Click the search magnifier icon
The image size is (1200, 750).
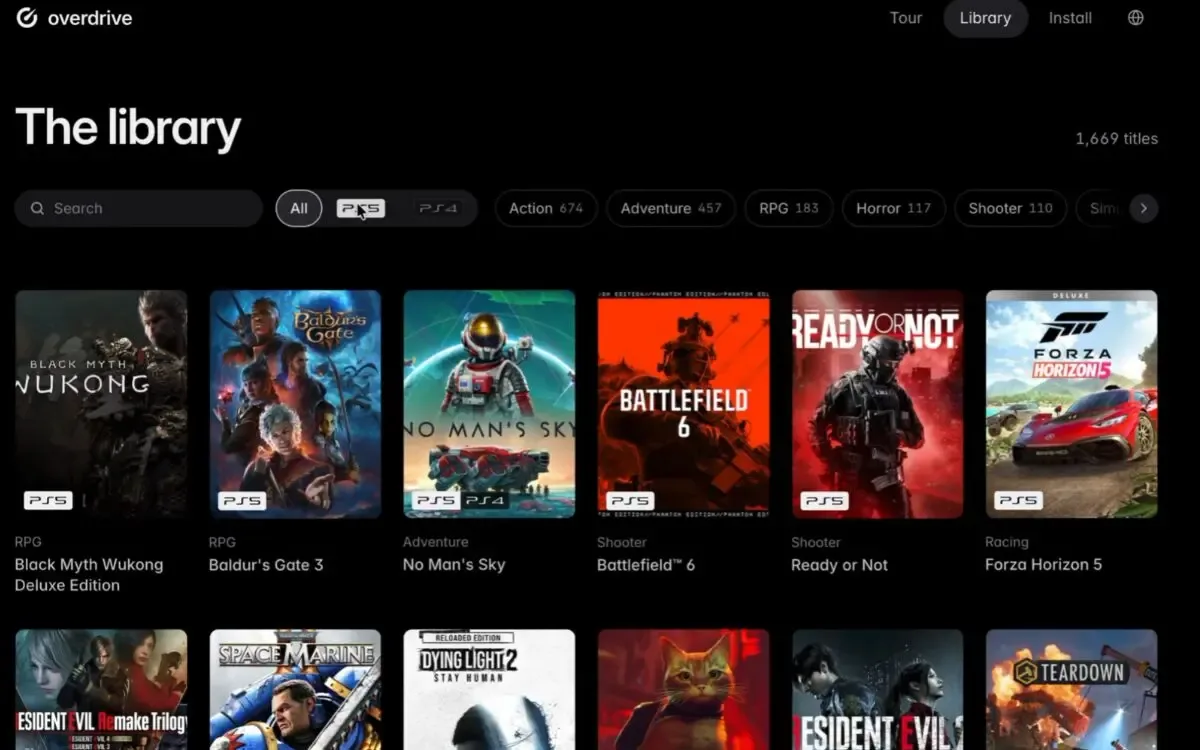tap(37, 208)
